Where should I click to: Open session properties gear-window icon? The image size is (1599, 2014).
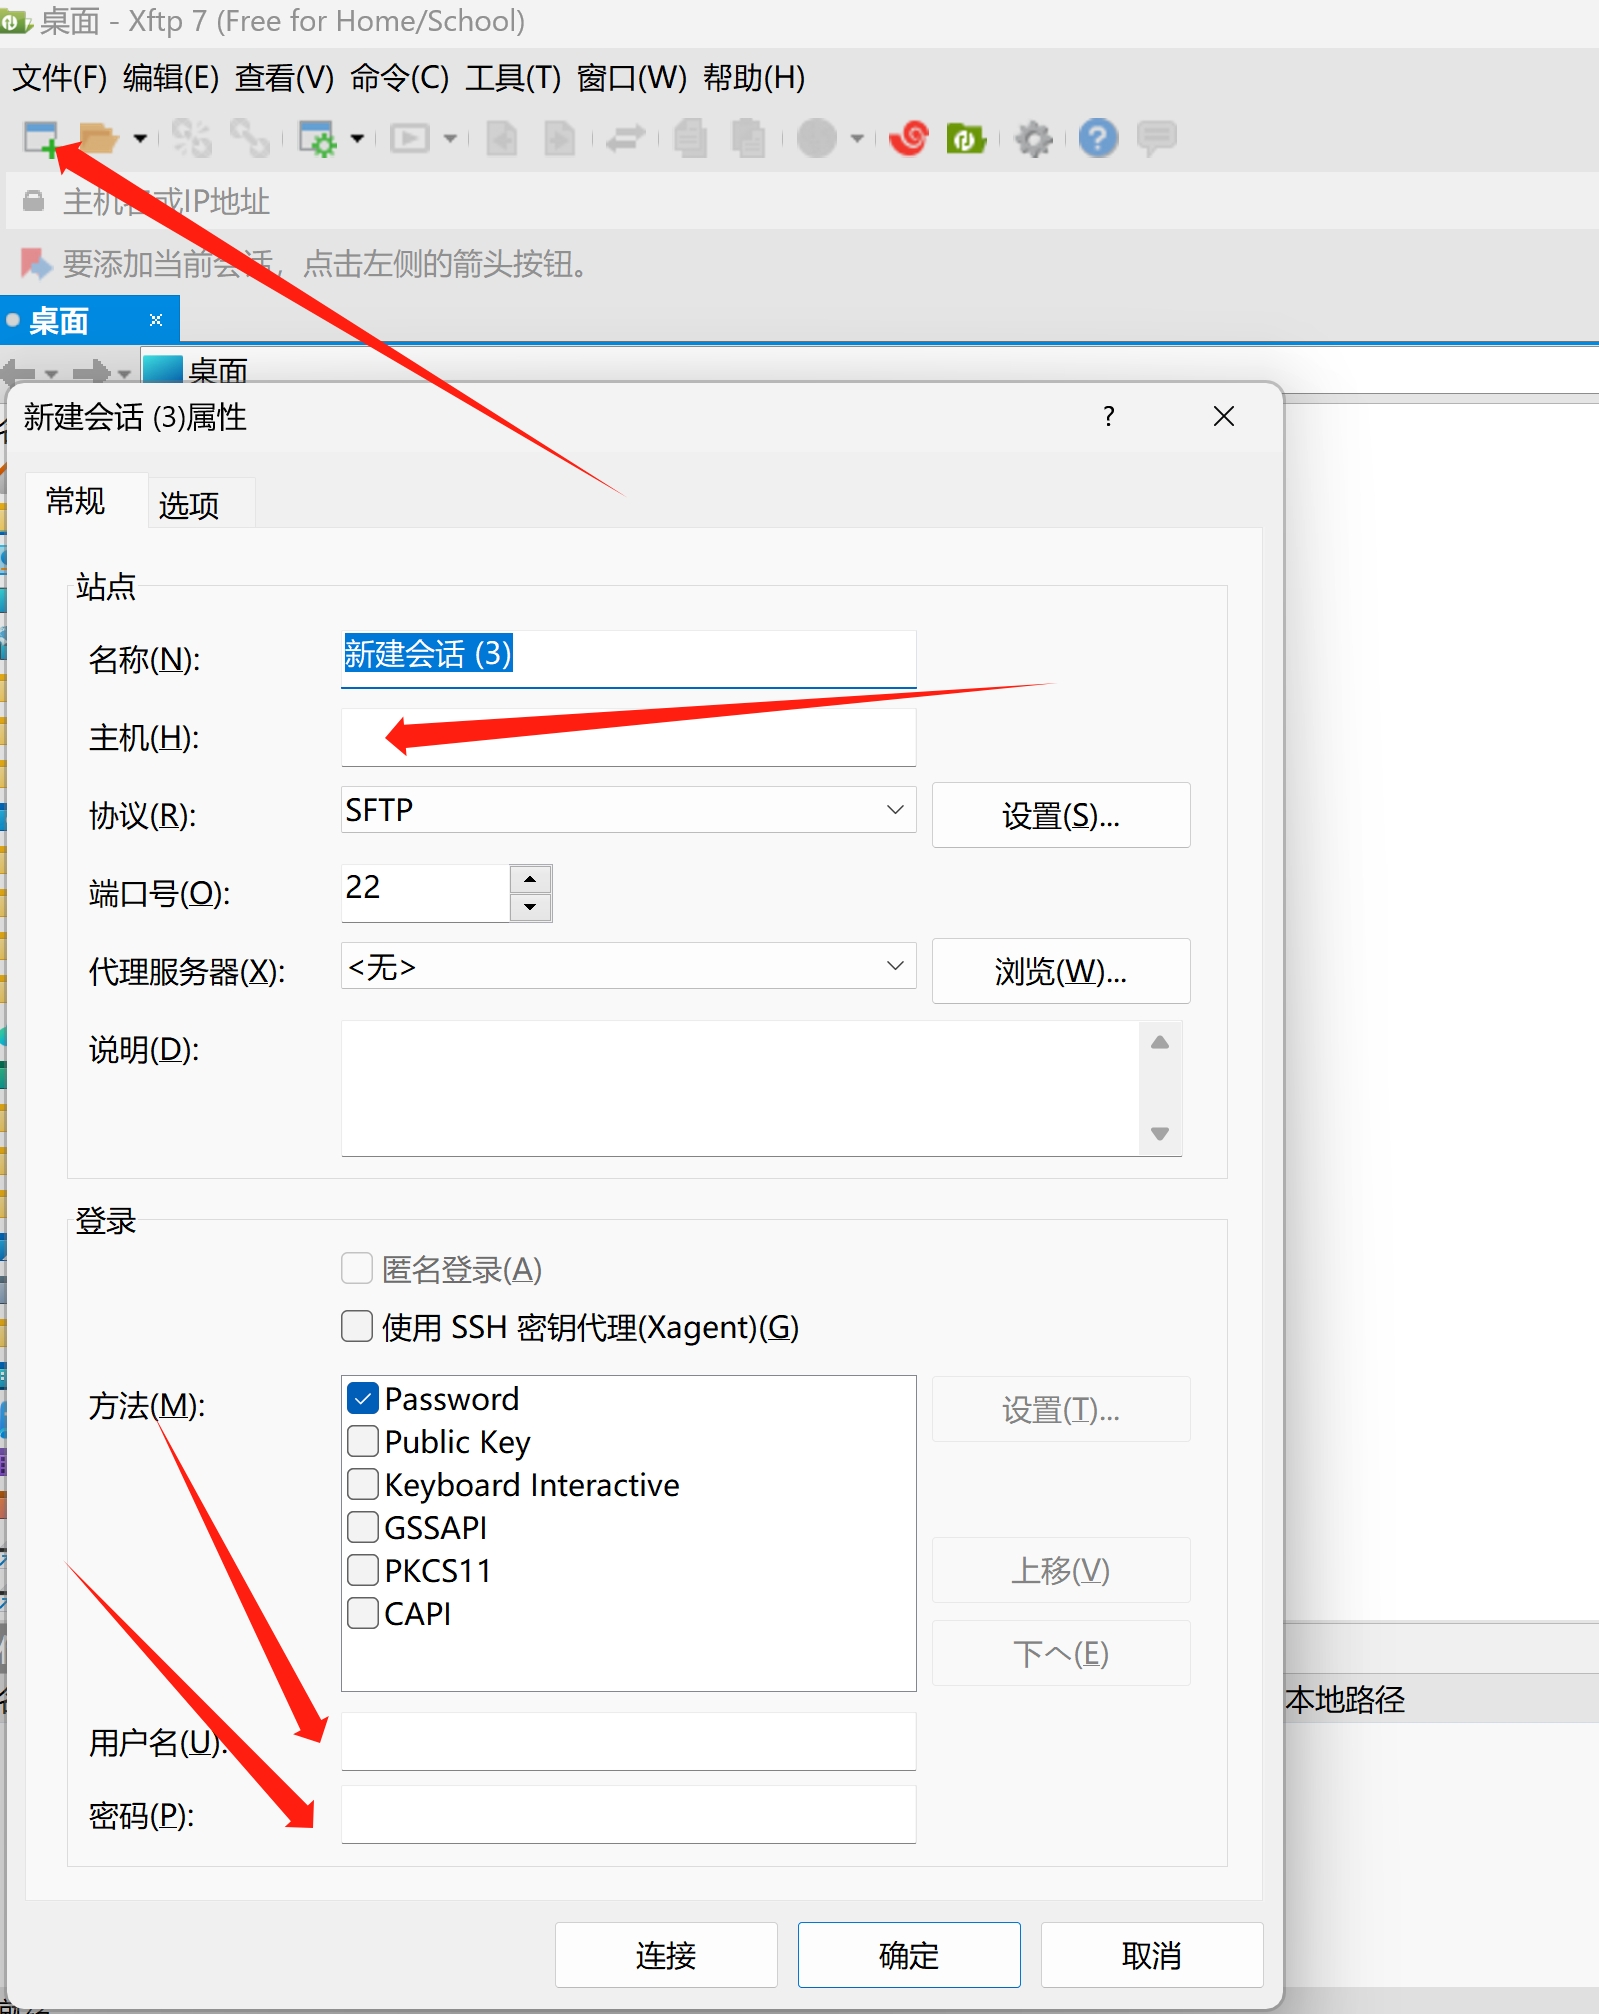(x=318, y=138)
